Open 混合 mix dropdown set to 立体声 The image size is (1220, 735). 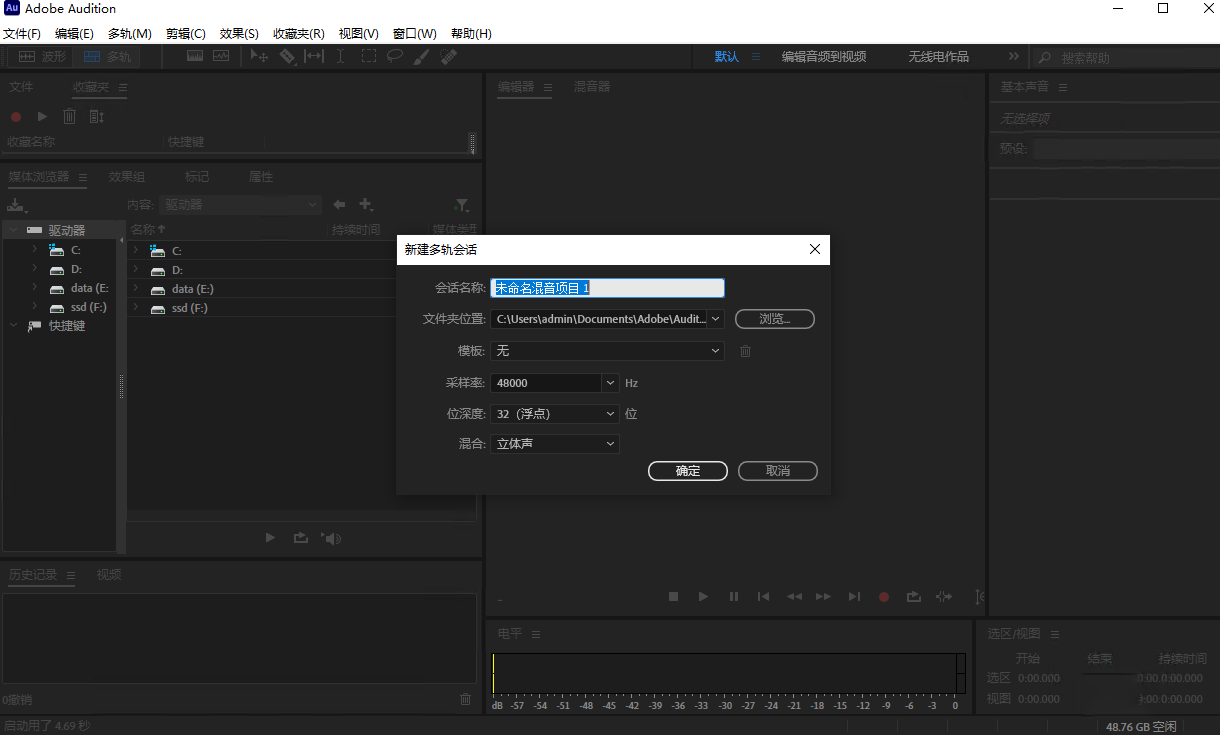pos(555,443)
